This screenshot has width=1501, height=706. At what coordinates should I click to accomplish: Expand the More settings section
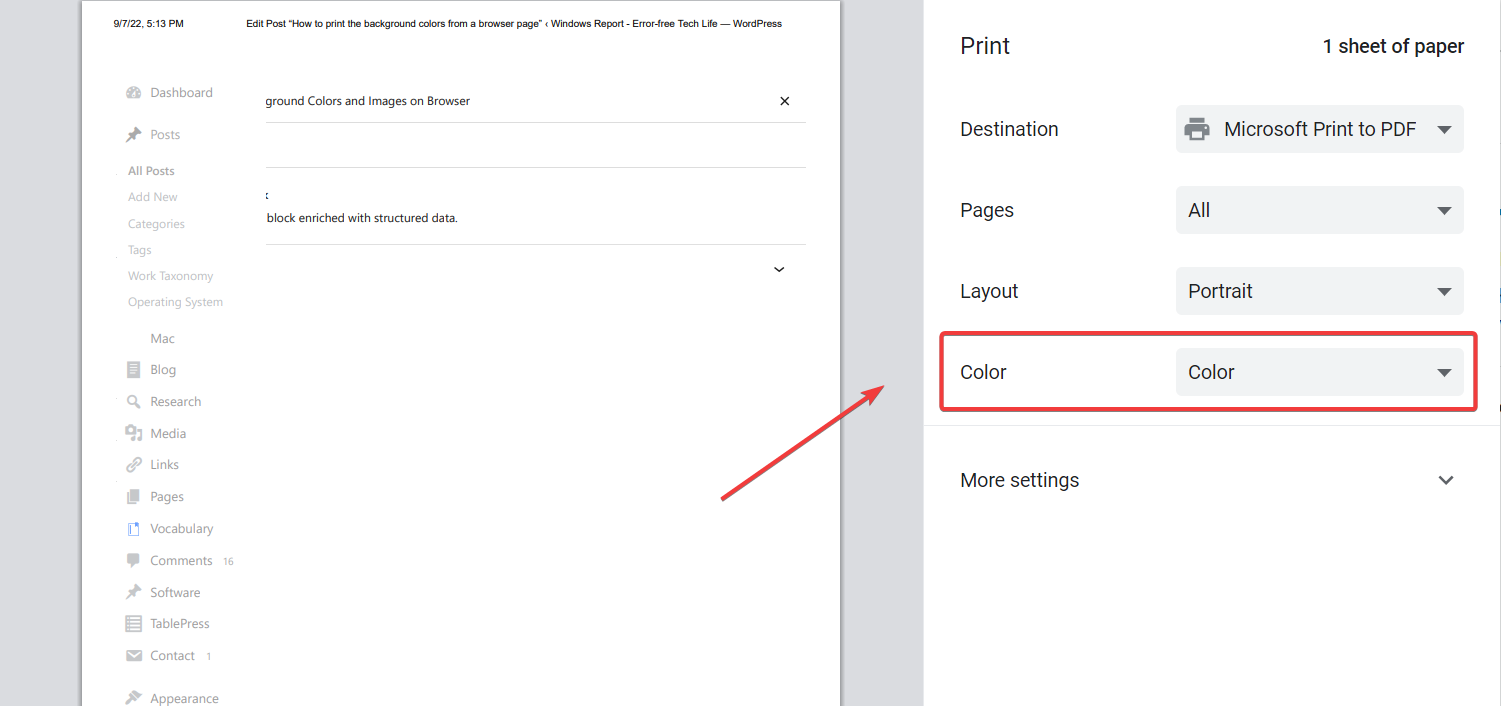[x=1207, y=480]
